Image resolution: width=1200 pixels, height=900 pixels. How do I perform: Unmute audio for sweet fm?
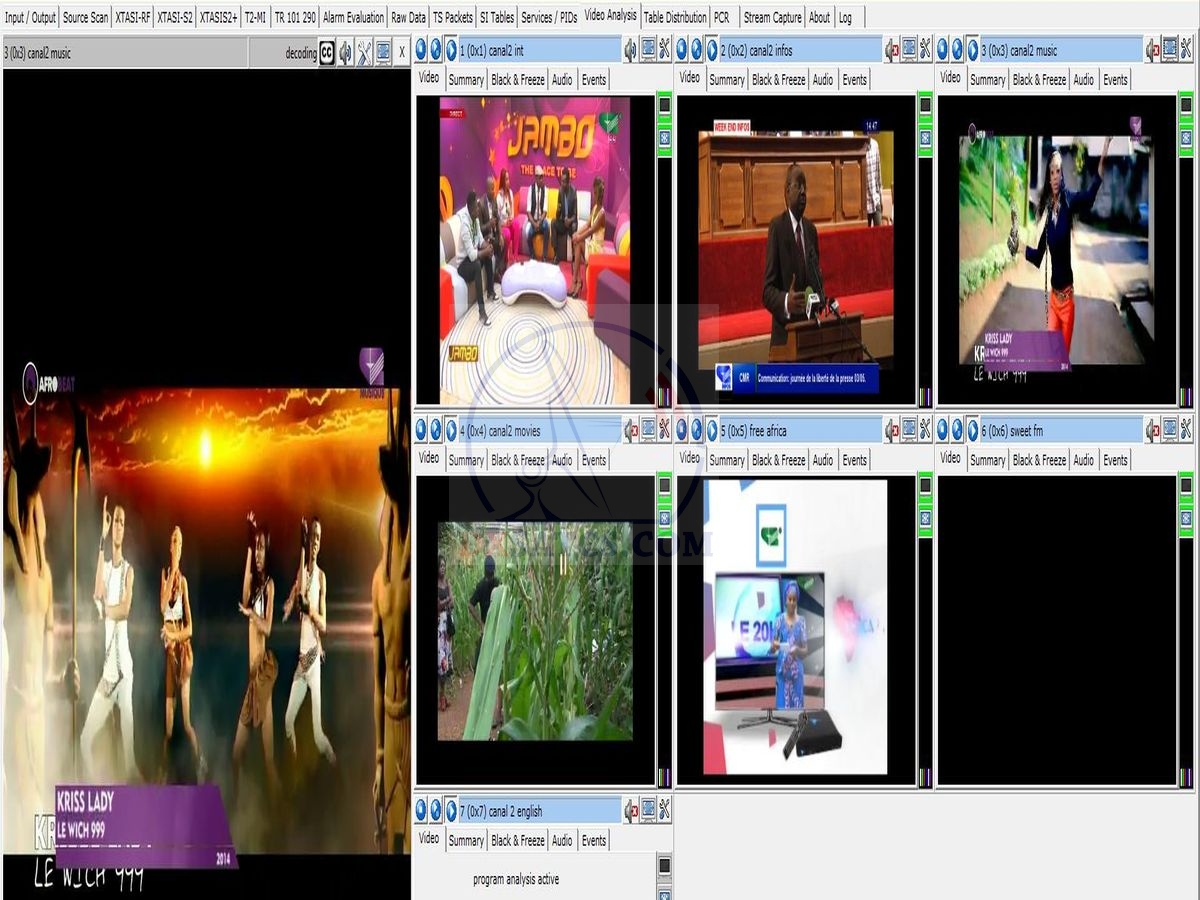tap(1152, 430)
